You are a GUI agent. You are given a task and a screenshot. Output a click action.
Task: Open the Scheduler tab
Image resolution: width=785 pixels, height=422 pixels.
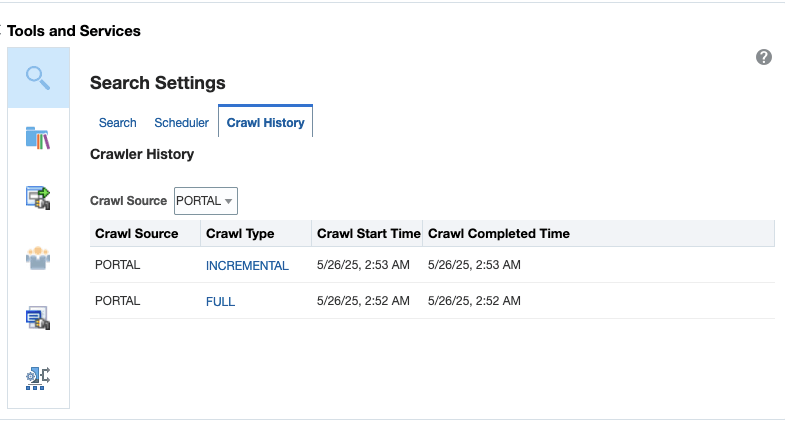click(181, 123)
